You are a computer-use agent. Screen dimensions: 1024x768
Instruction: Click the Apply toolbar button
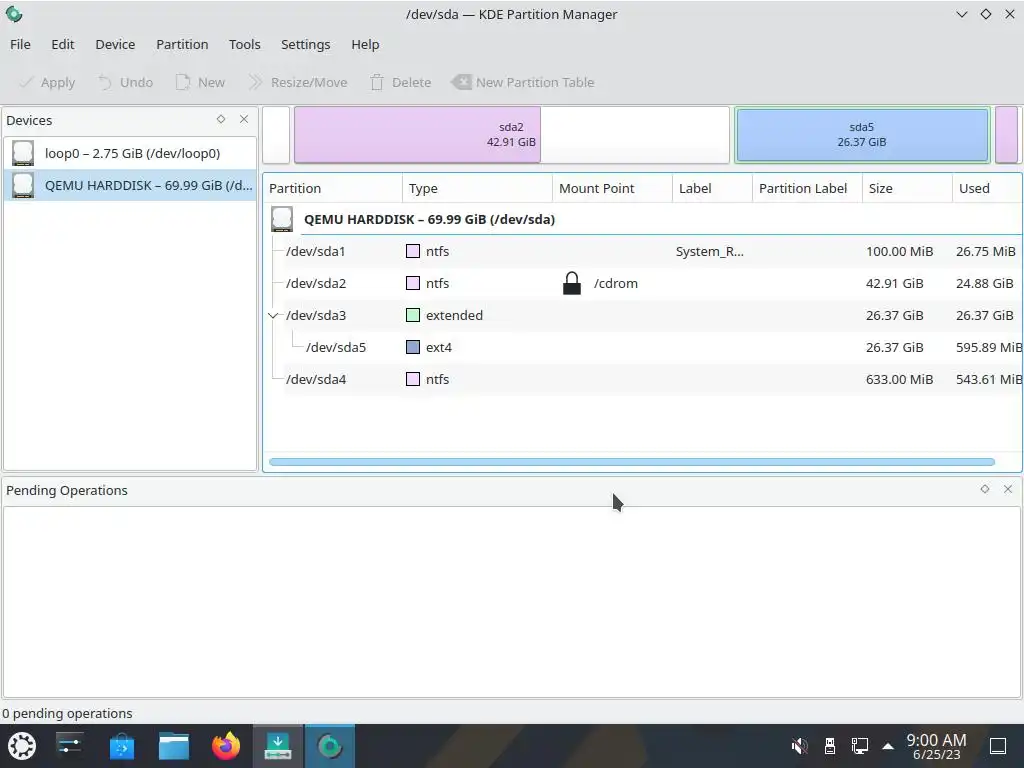point(47,82)
